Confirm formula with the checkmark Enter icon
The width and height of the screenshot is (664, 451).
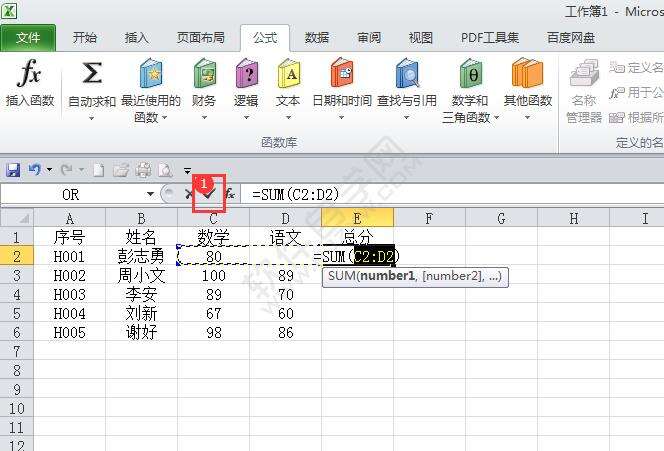pyautogui.click(x=209, y=194)
